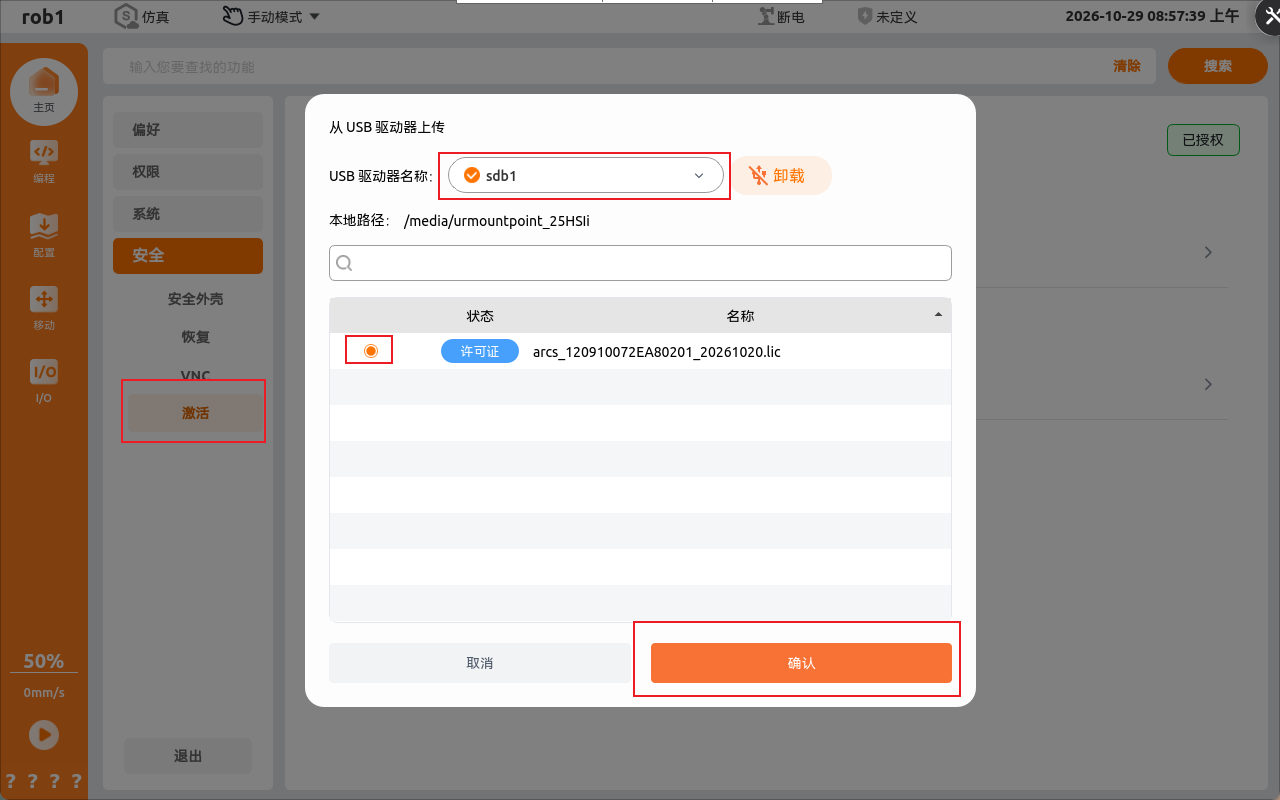
Task: Open the sdb1 USB drive dropdown
Action: click(585, 175)
